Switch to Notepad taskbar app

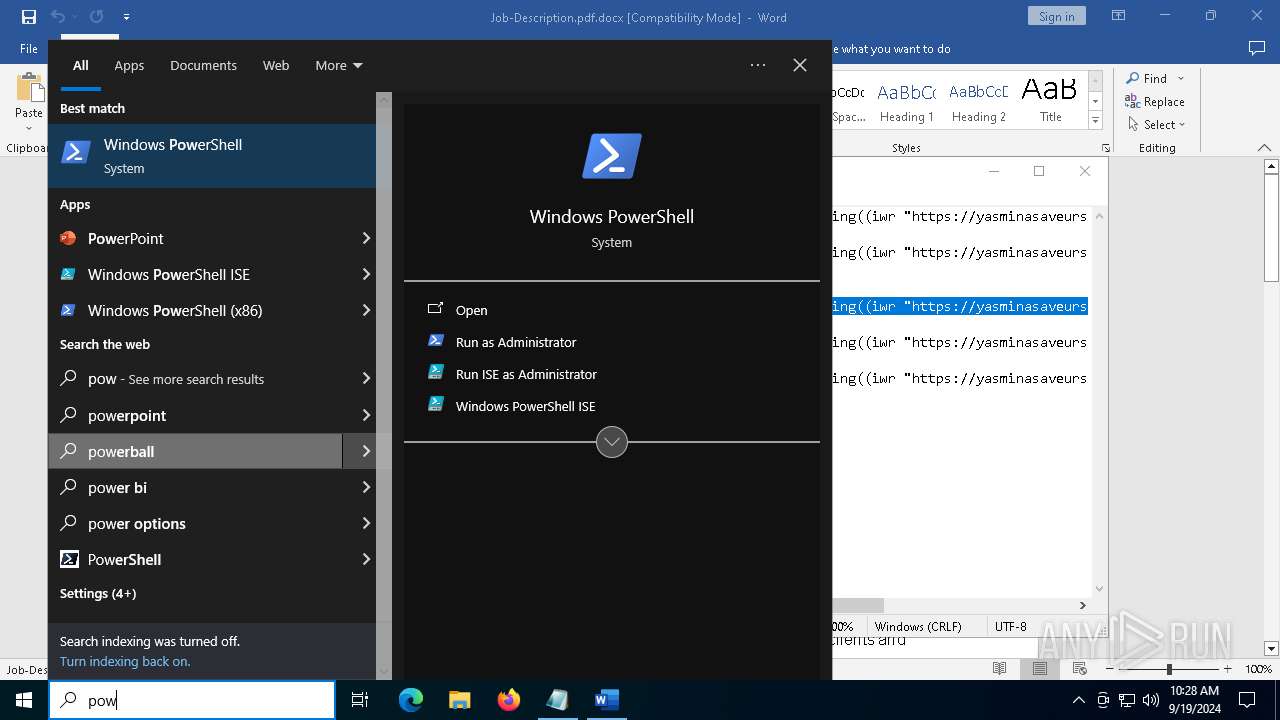[557, 700]
